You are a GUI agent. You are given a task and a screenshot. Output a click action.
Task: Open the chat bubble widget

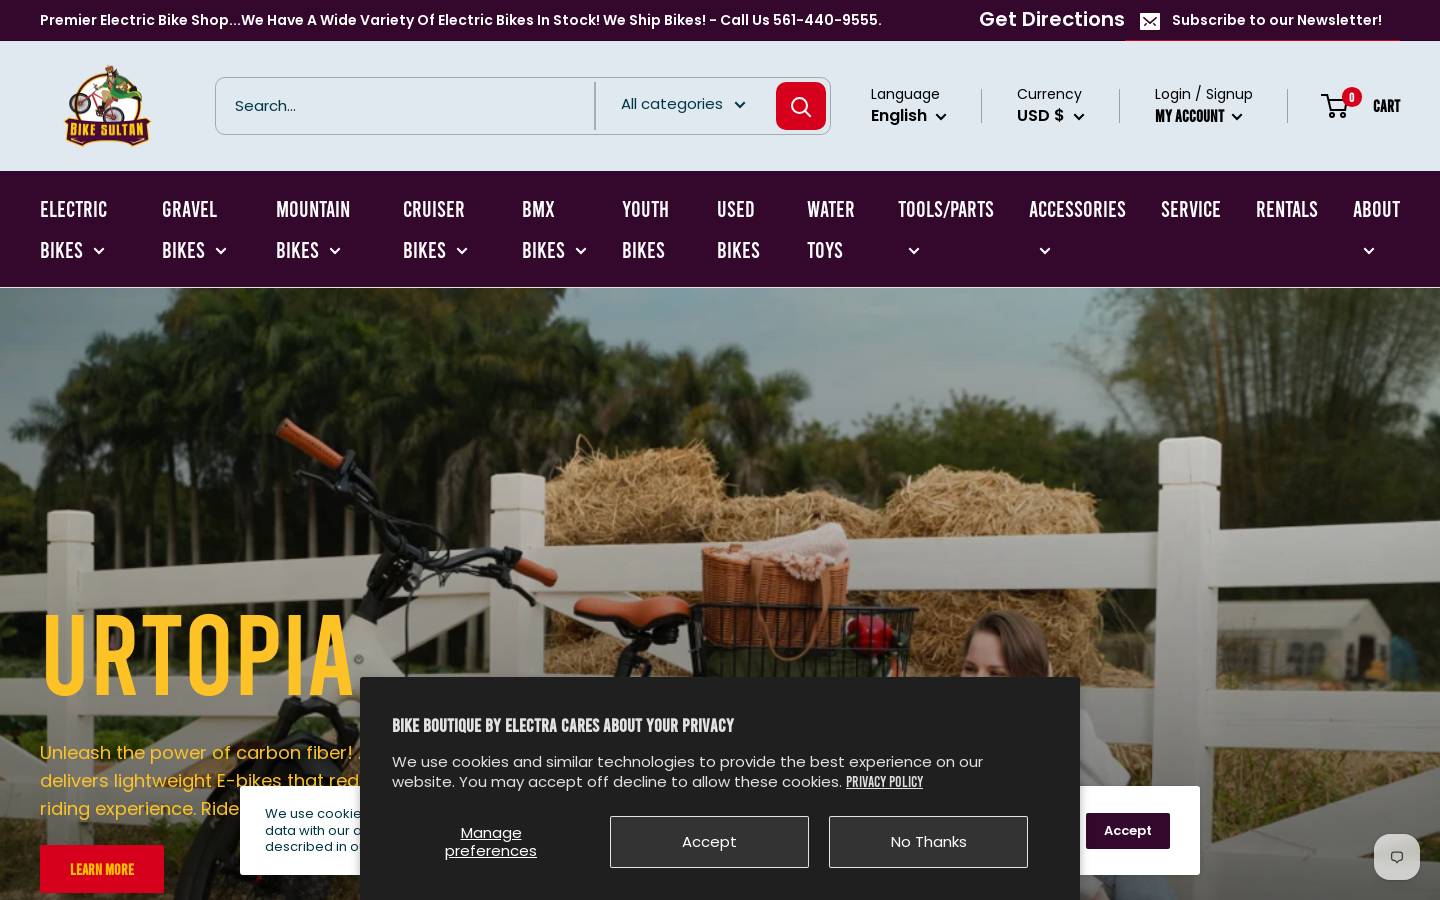pyautogui.click(x=1397, y=857)
